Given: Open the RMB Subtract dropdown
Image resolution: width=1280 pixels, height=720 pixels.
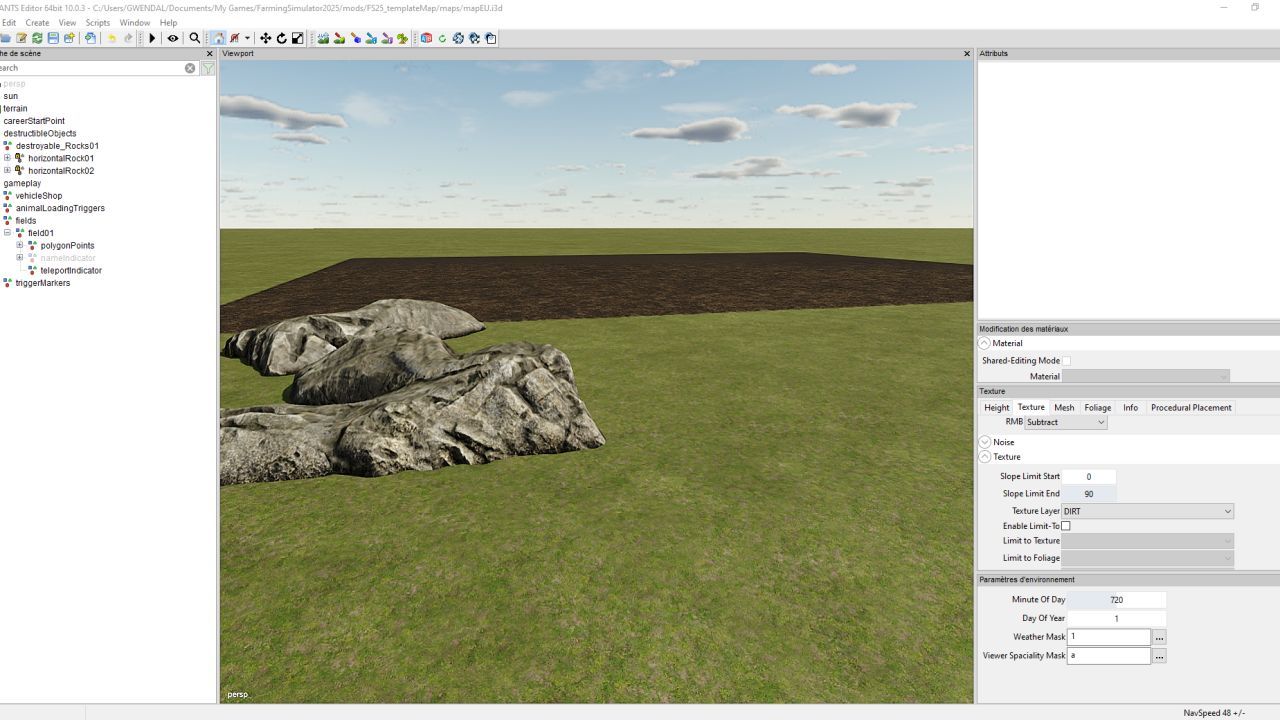Looking at the screenshot, I should pos(1065,422).
